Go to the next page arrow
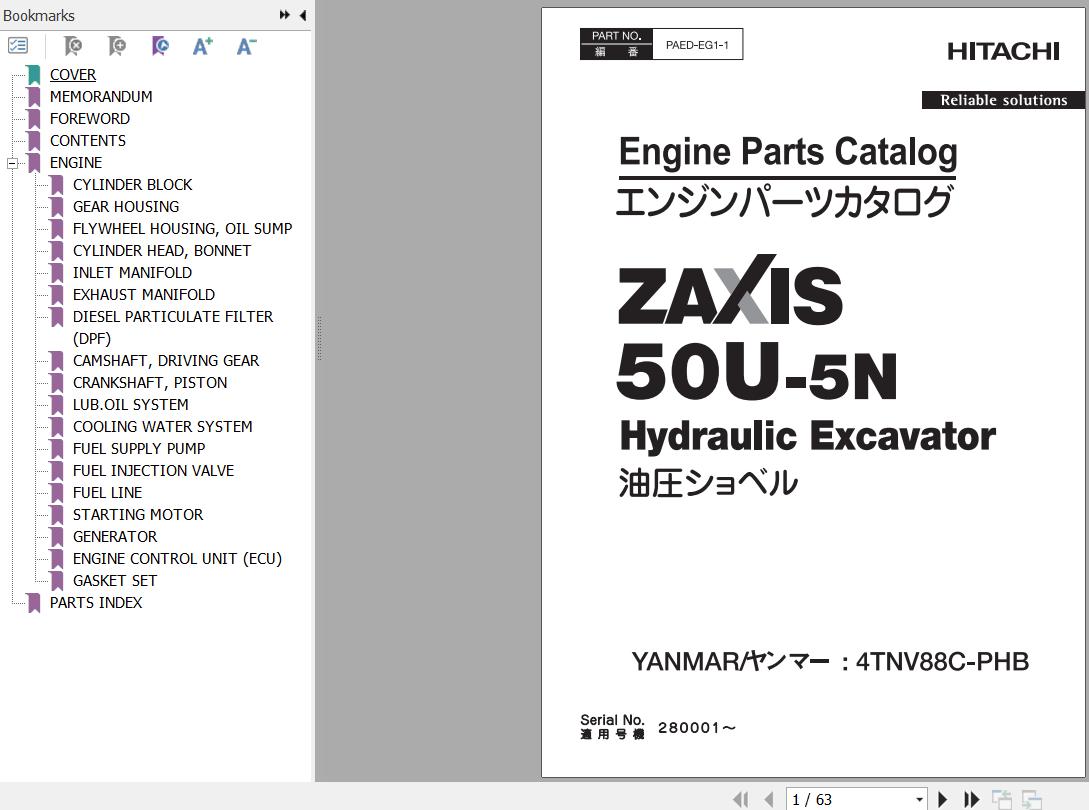Screen dimensions: 1089x810 point(942,800)
